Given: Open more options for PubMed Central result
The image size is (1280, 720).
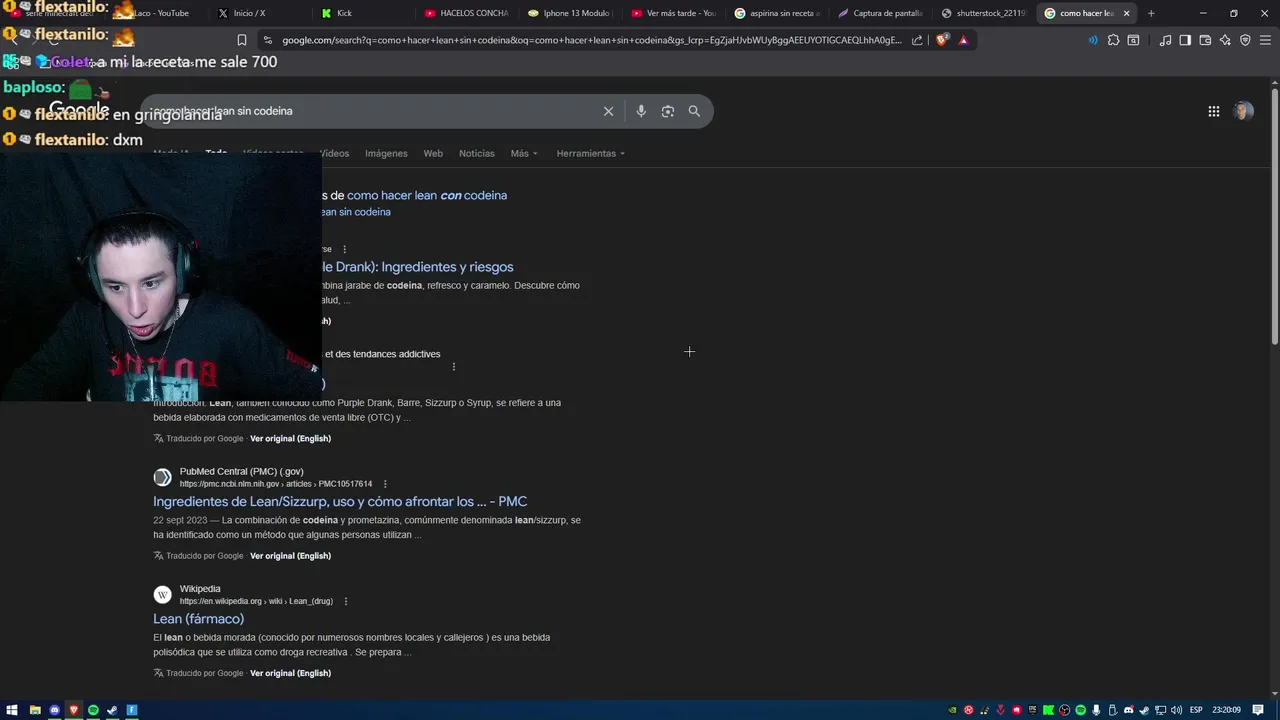Looking at the screenshot, I should click(x=385, y=484).
